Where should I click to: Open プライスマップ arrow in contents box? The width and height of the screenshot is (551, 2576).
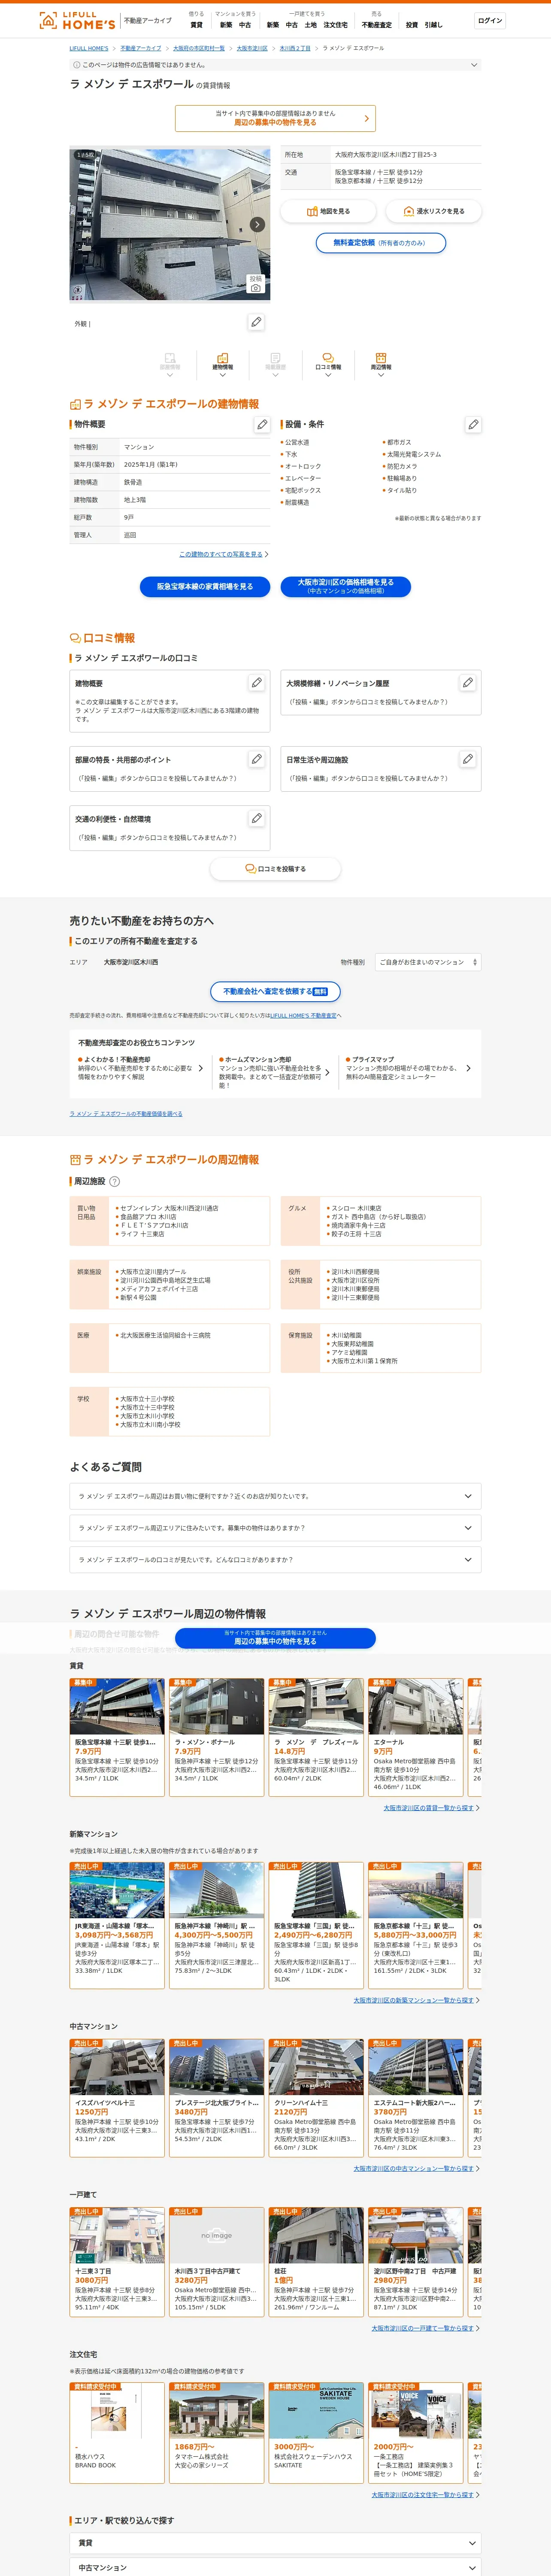468,1068
